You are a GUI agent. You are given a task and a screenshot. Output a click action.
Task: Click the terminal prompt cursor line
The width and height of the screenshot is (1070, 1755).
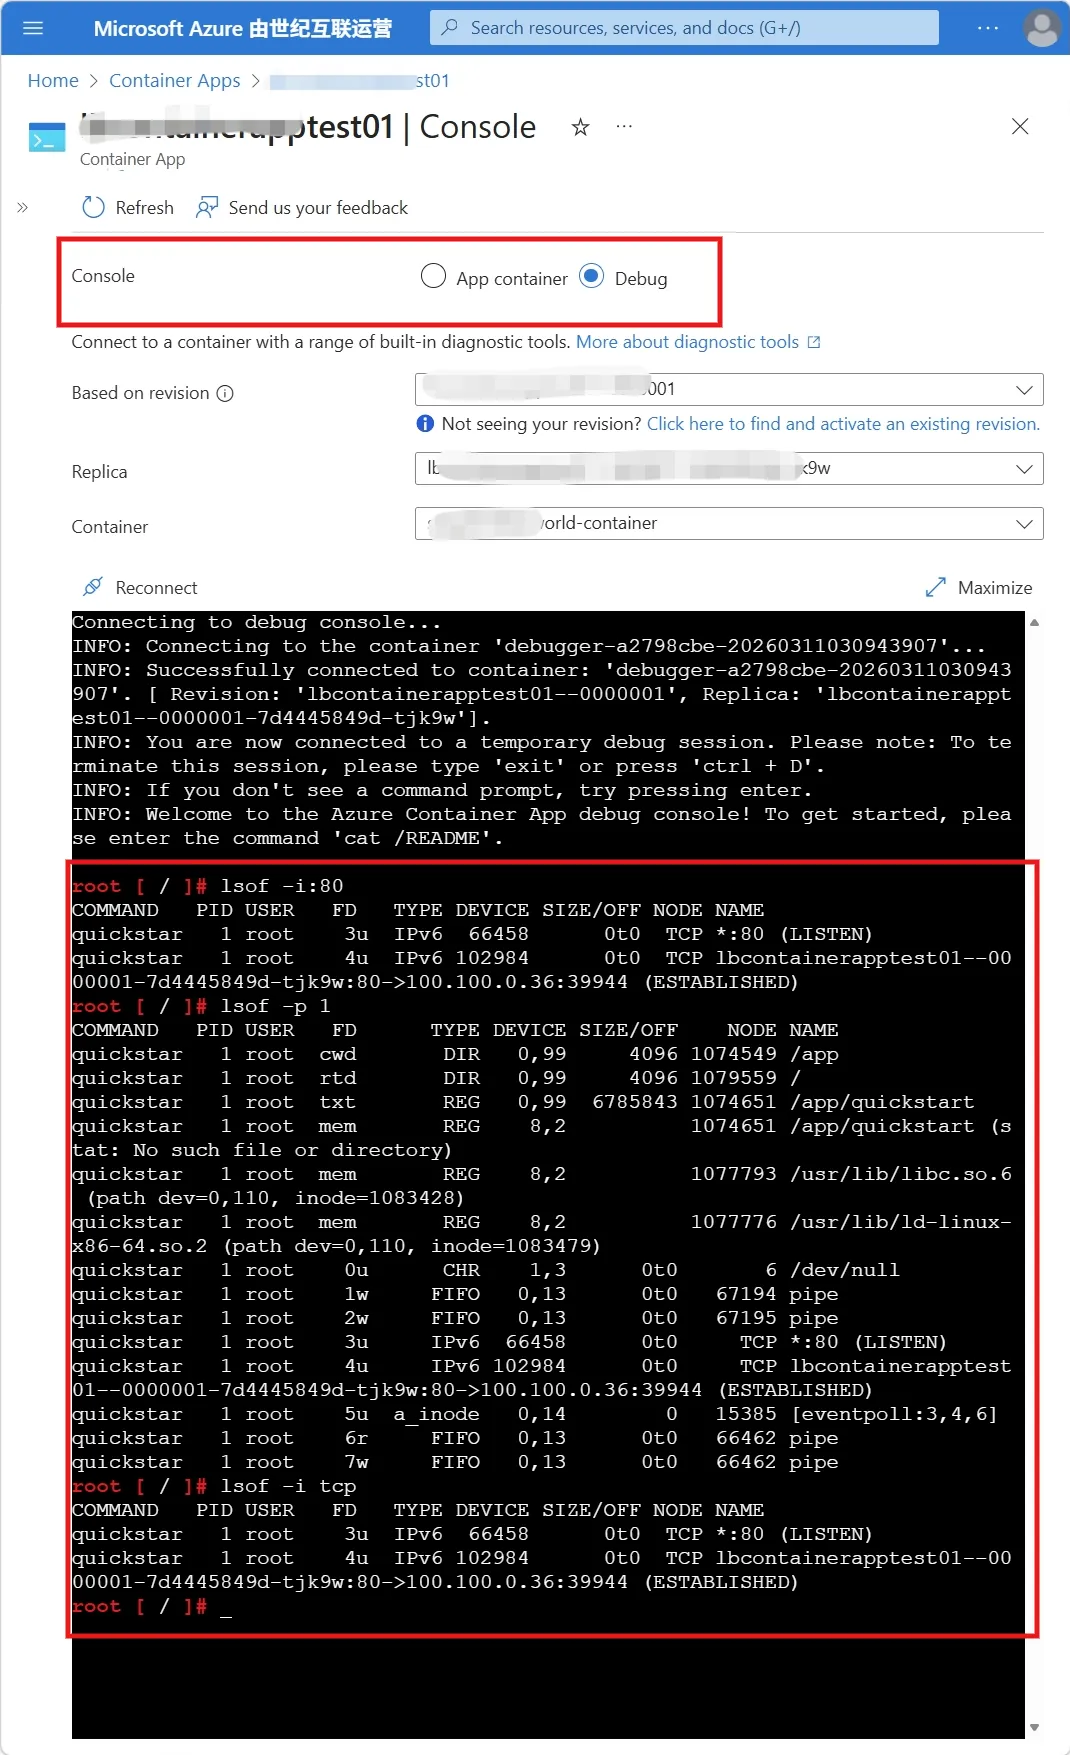151,1606
